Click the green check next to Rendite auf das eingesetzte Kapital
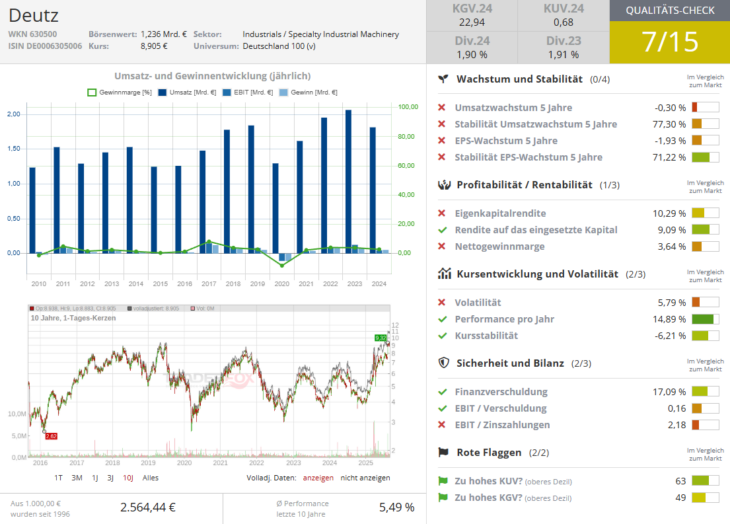The width and height of the screenshot is (730, 524). 442,230
